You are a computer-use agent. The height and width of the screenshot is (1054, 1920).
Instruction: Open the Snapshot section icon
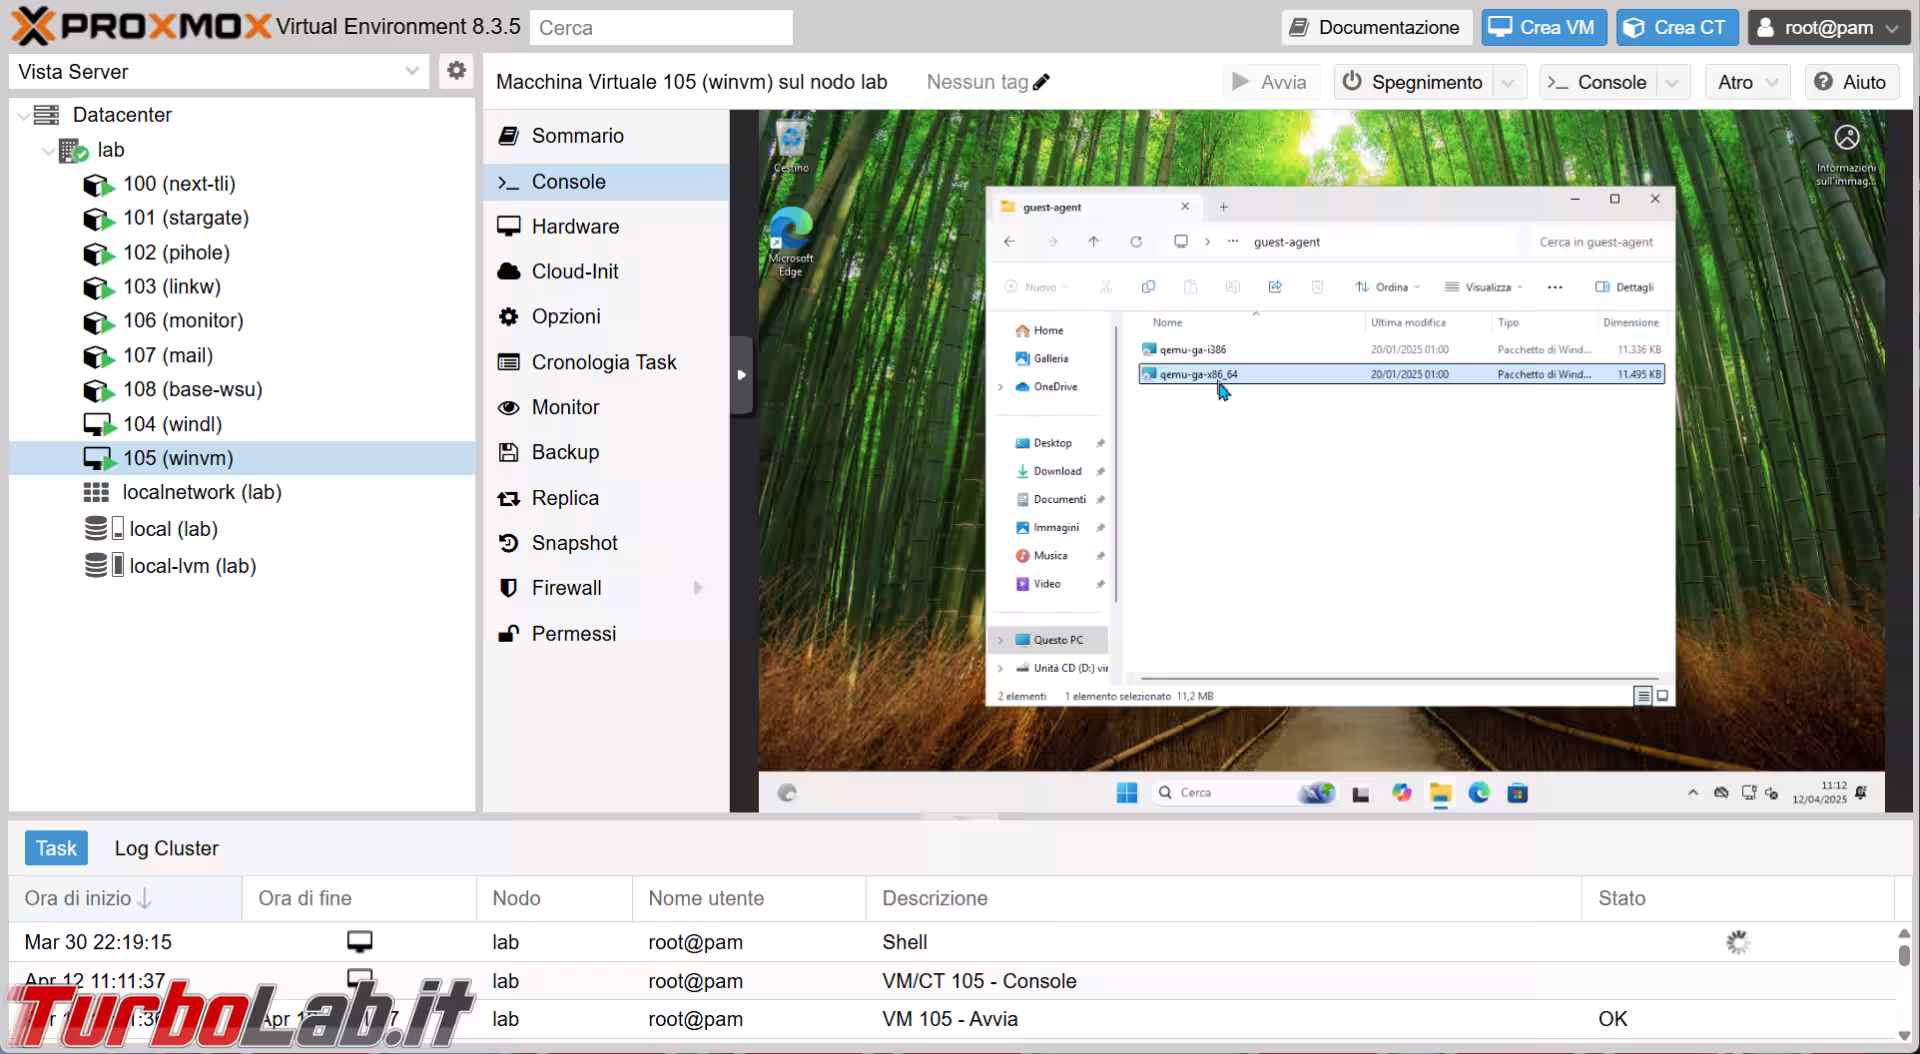tap(509, 543)
